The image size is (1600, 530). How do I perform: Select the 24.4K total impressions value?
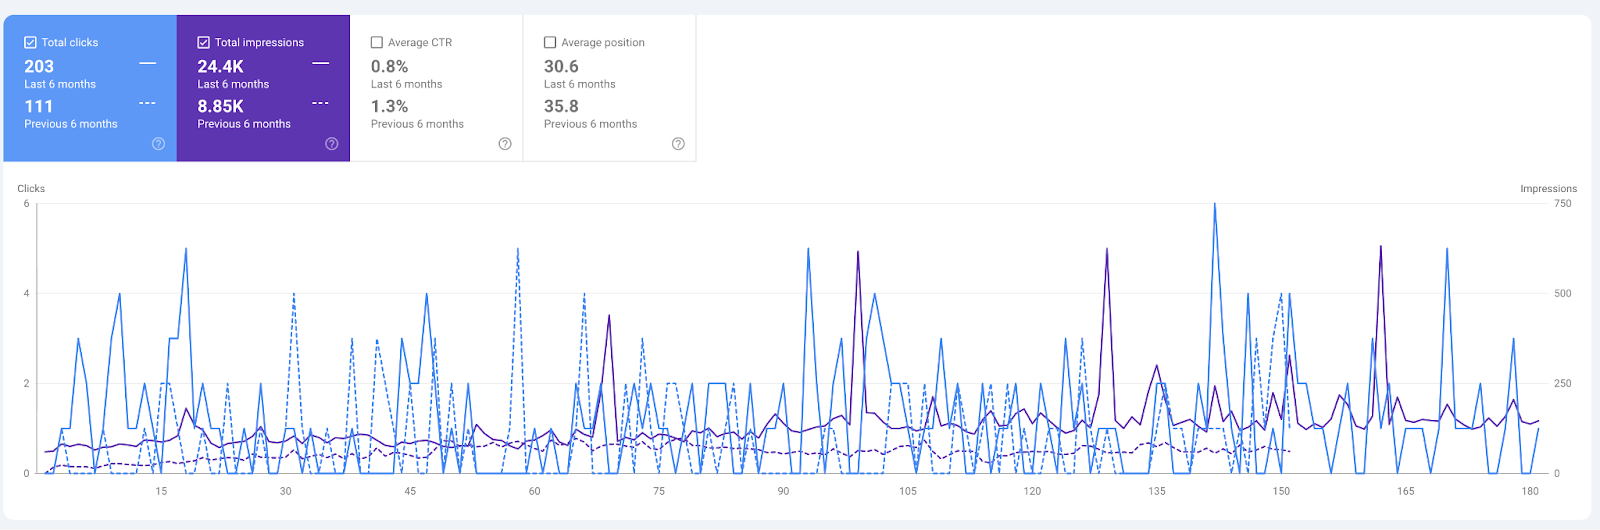tap(220, 66)
